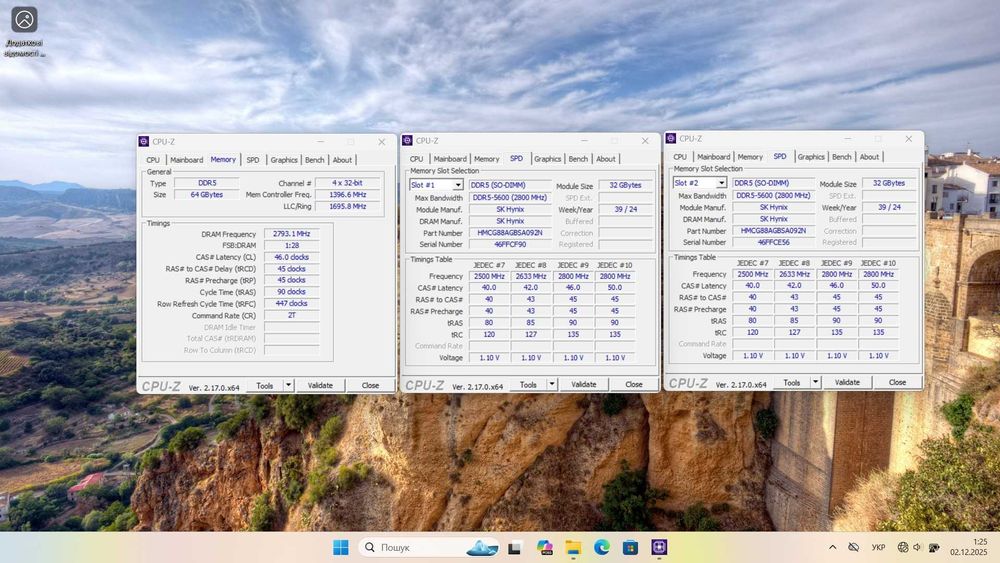Select the SPD tab in the Memory window
The height and width of the screenshot is (563, 1000).
pyautogui.click(x=253, y=160)
